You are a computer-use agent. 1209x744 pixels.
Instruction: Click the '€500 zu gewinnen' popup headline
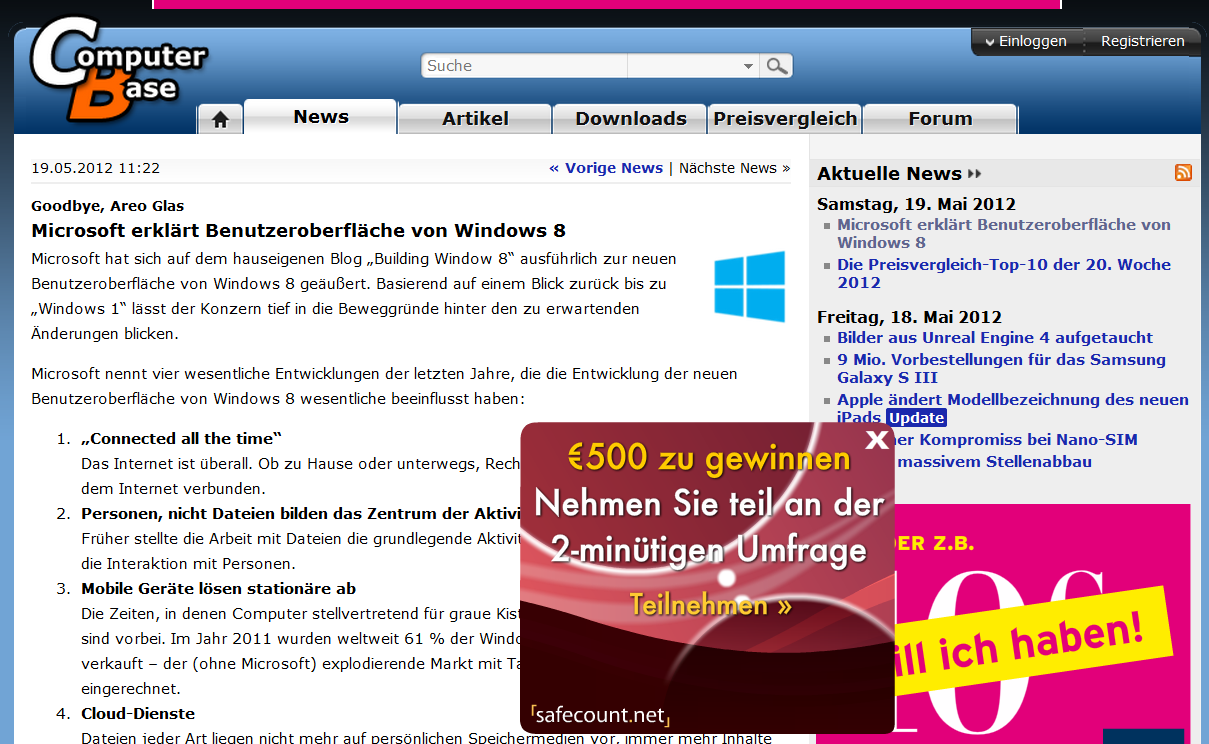click(708, 459)
